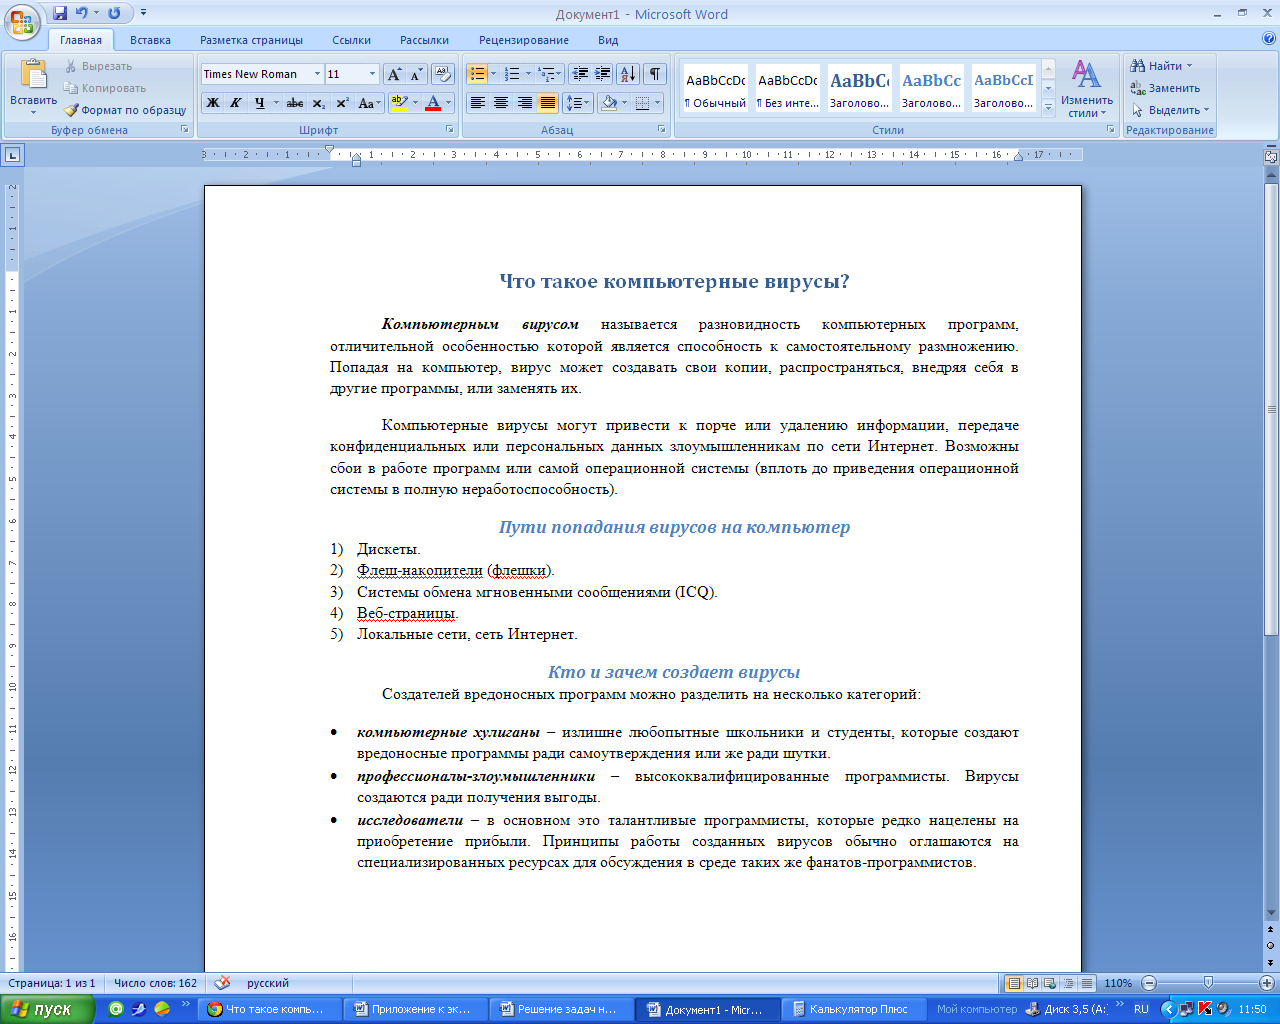Toggle justified alignment
This screenshot has height=1024, width=1280.
[x=547, y=103]
